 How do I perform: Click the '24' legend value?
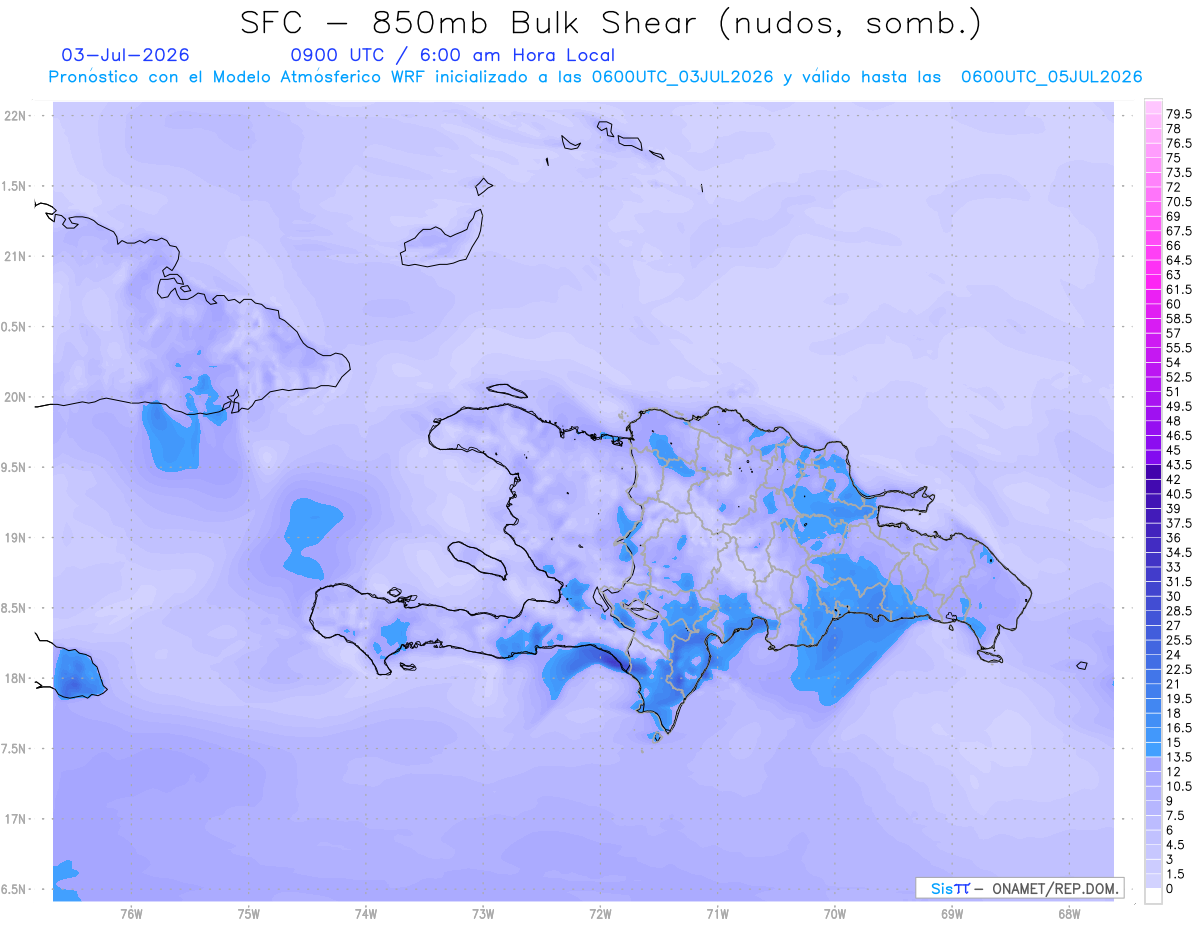click(x=1174, y=654)
